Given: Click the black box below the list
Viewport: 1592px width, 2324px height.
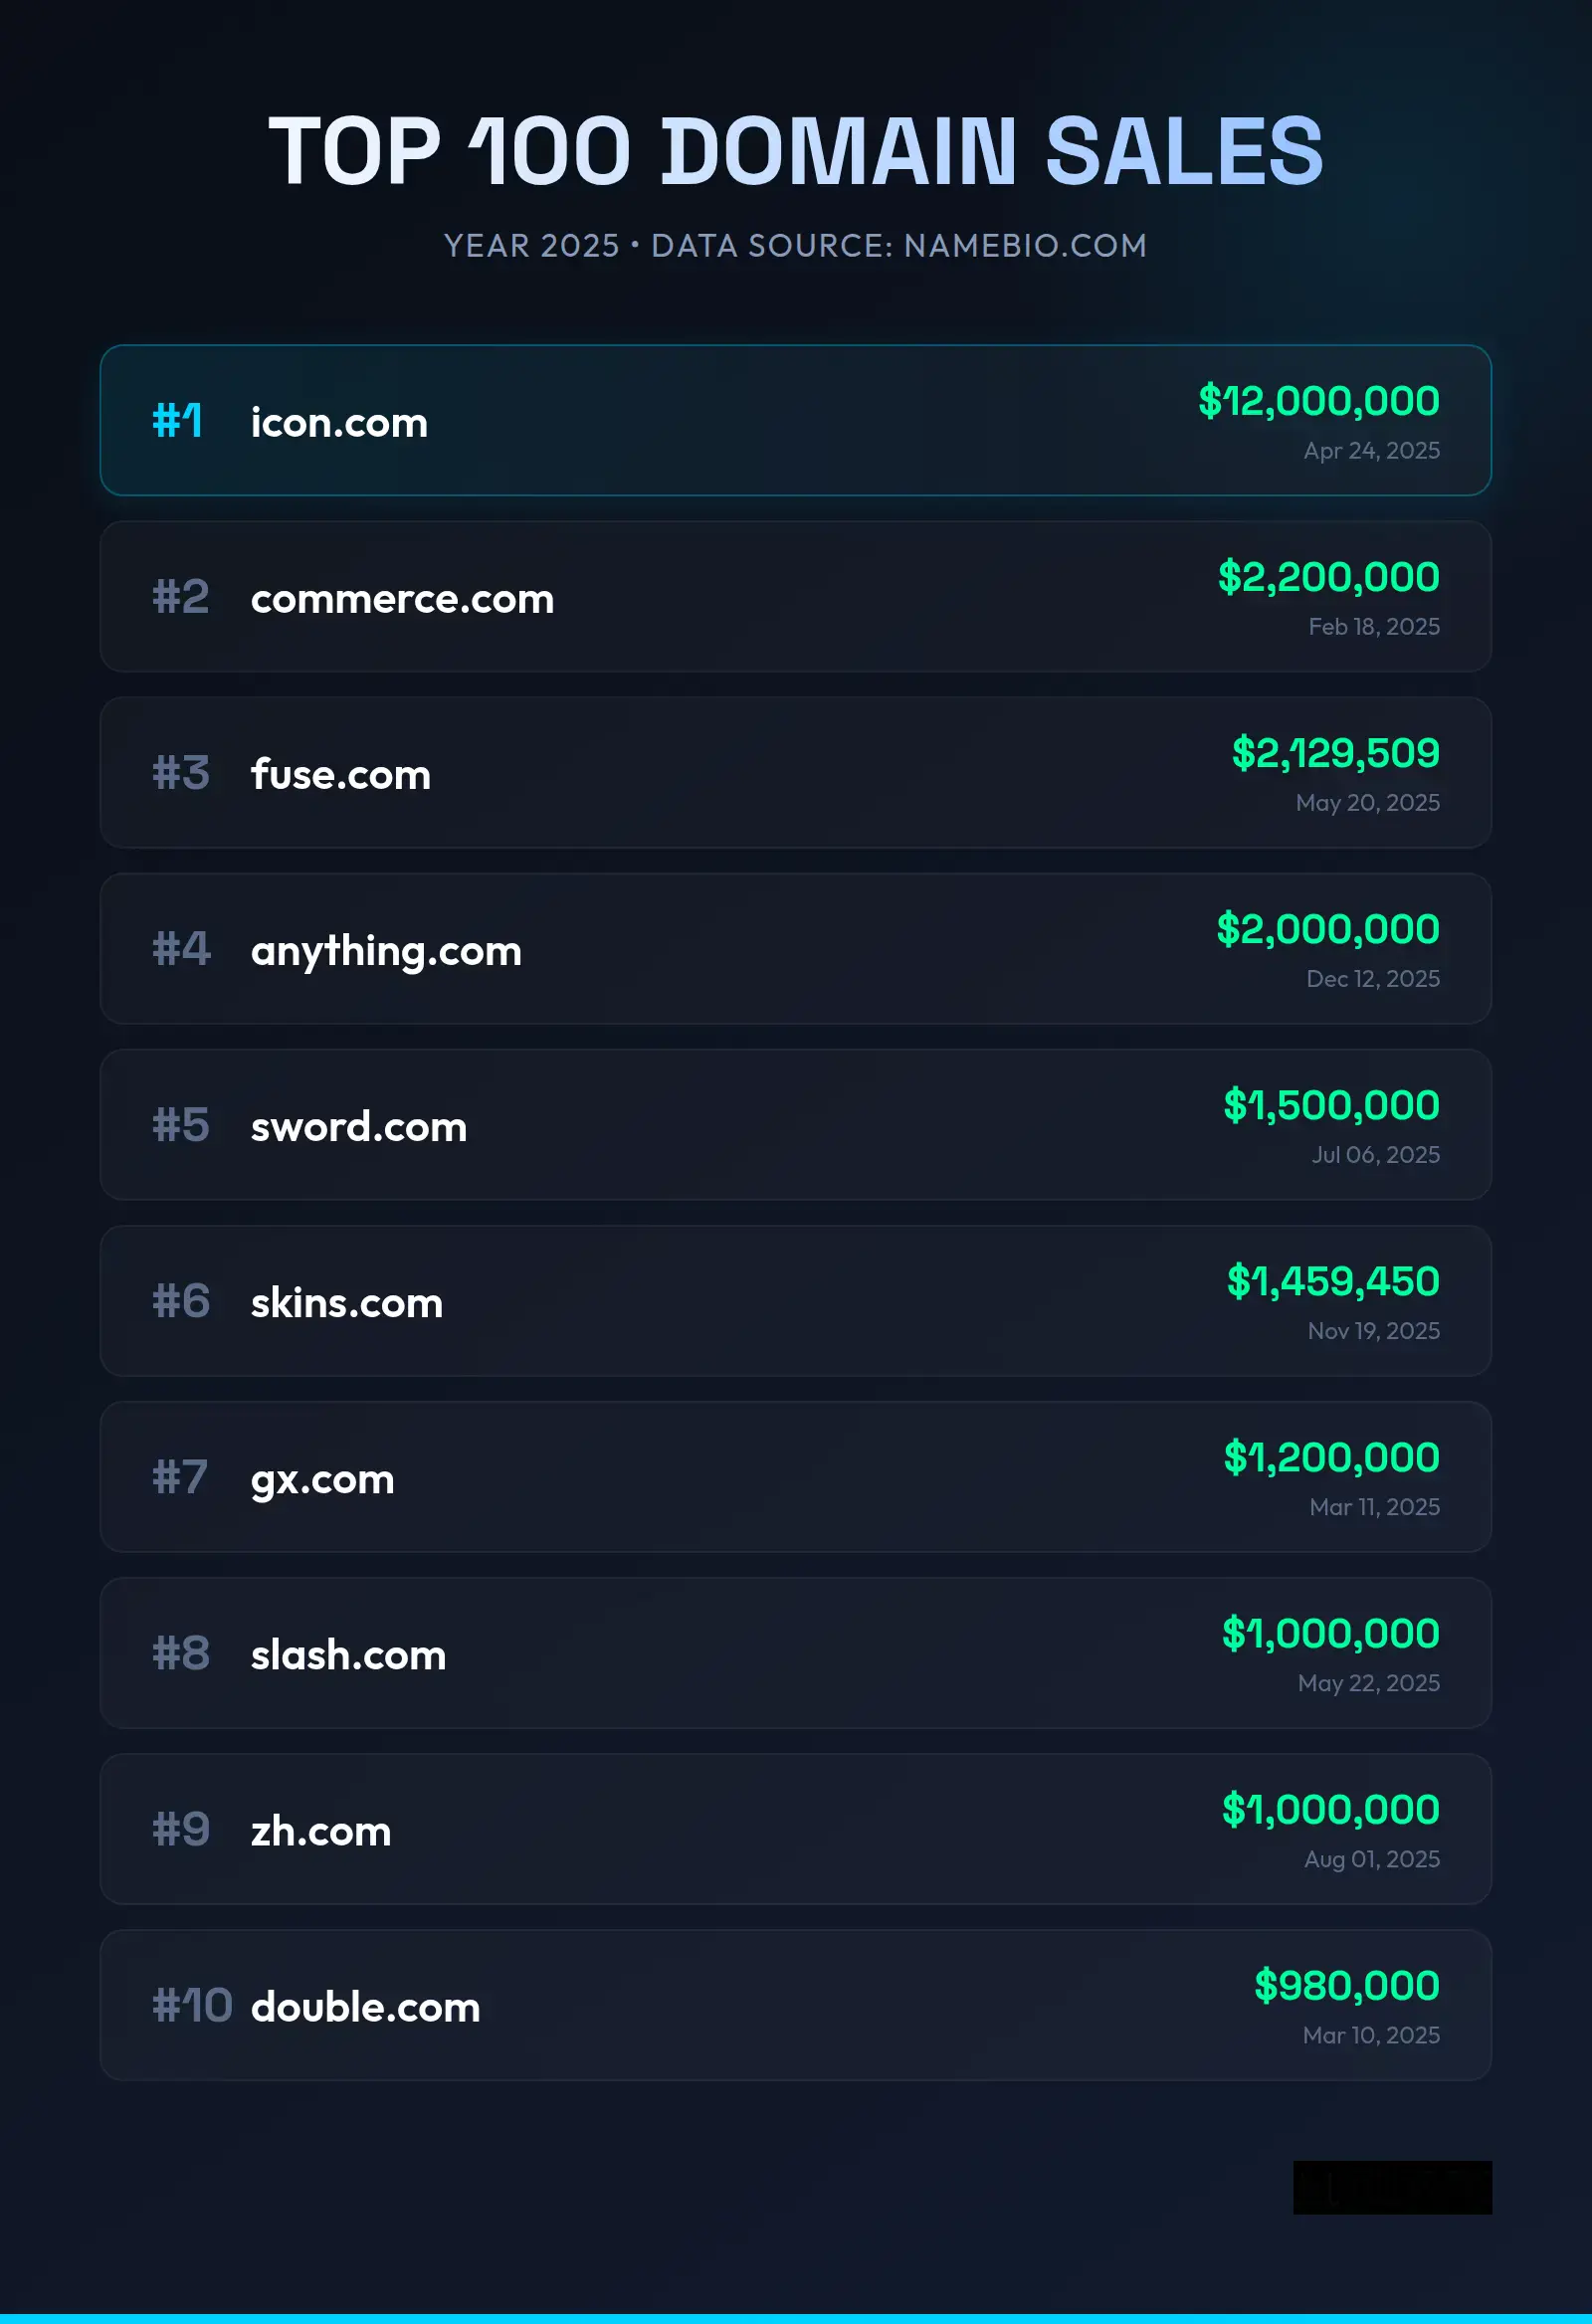Looking at the screenshot, I should tap(1392, 2187).
